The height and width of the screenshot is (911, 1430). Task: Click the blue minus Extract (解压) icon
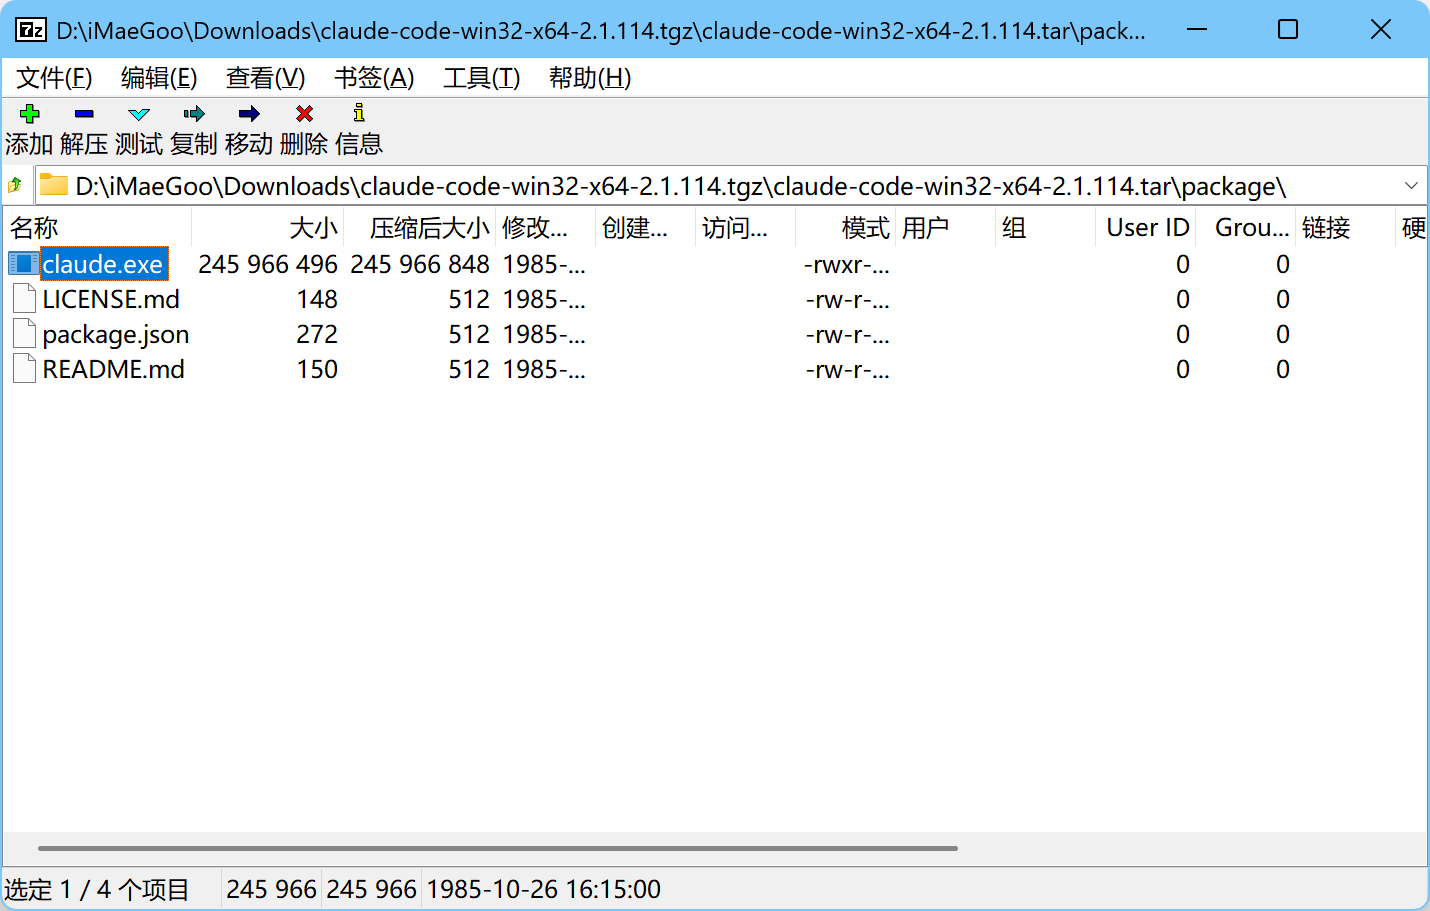84,114
